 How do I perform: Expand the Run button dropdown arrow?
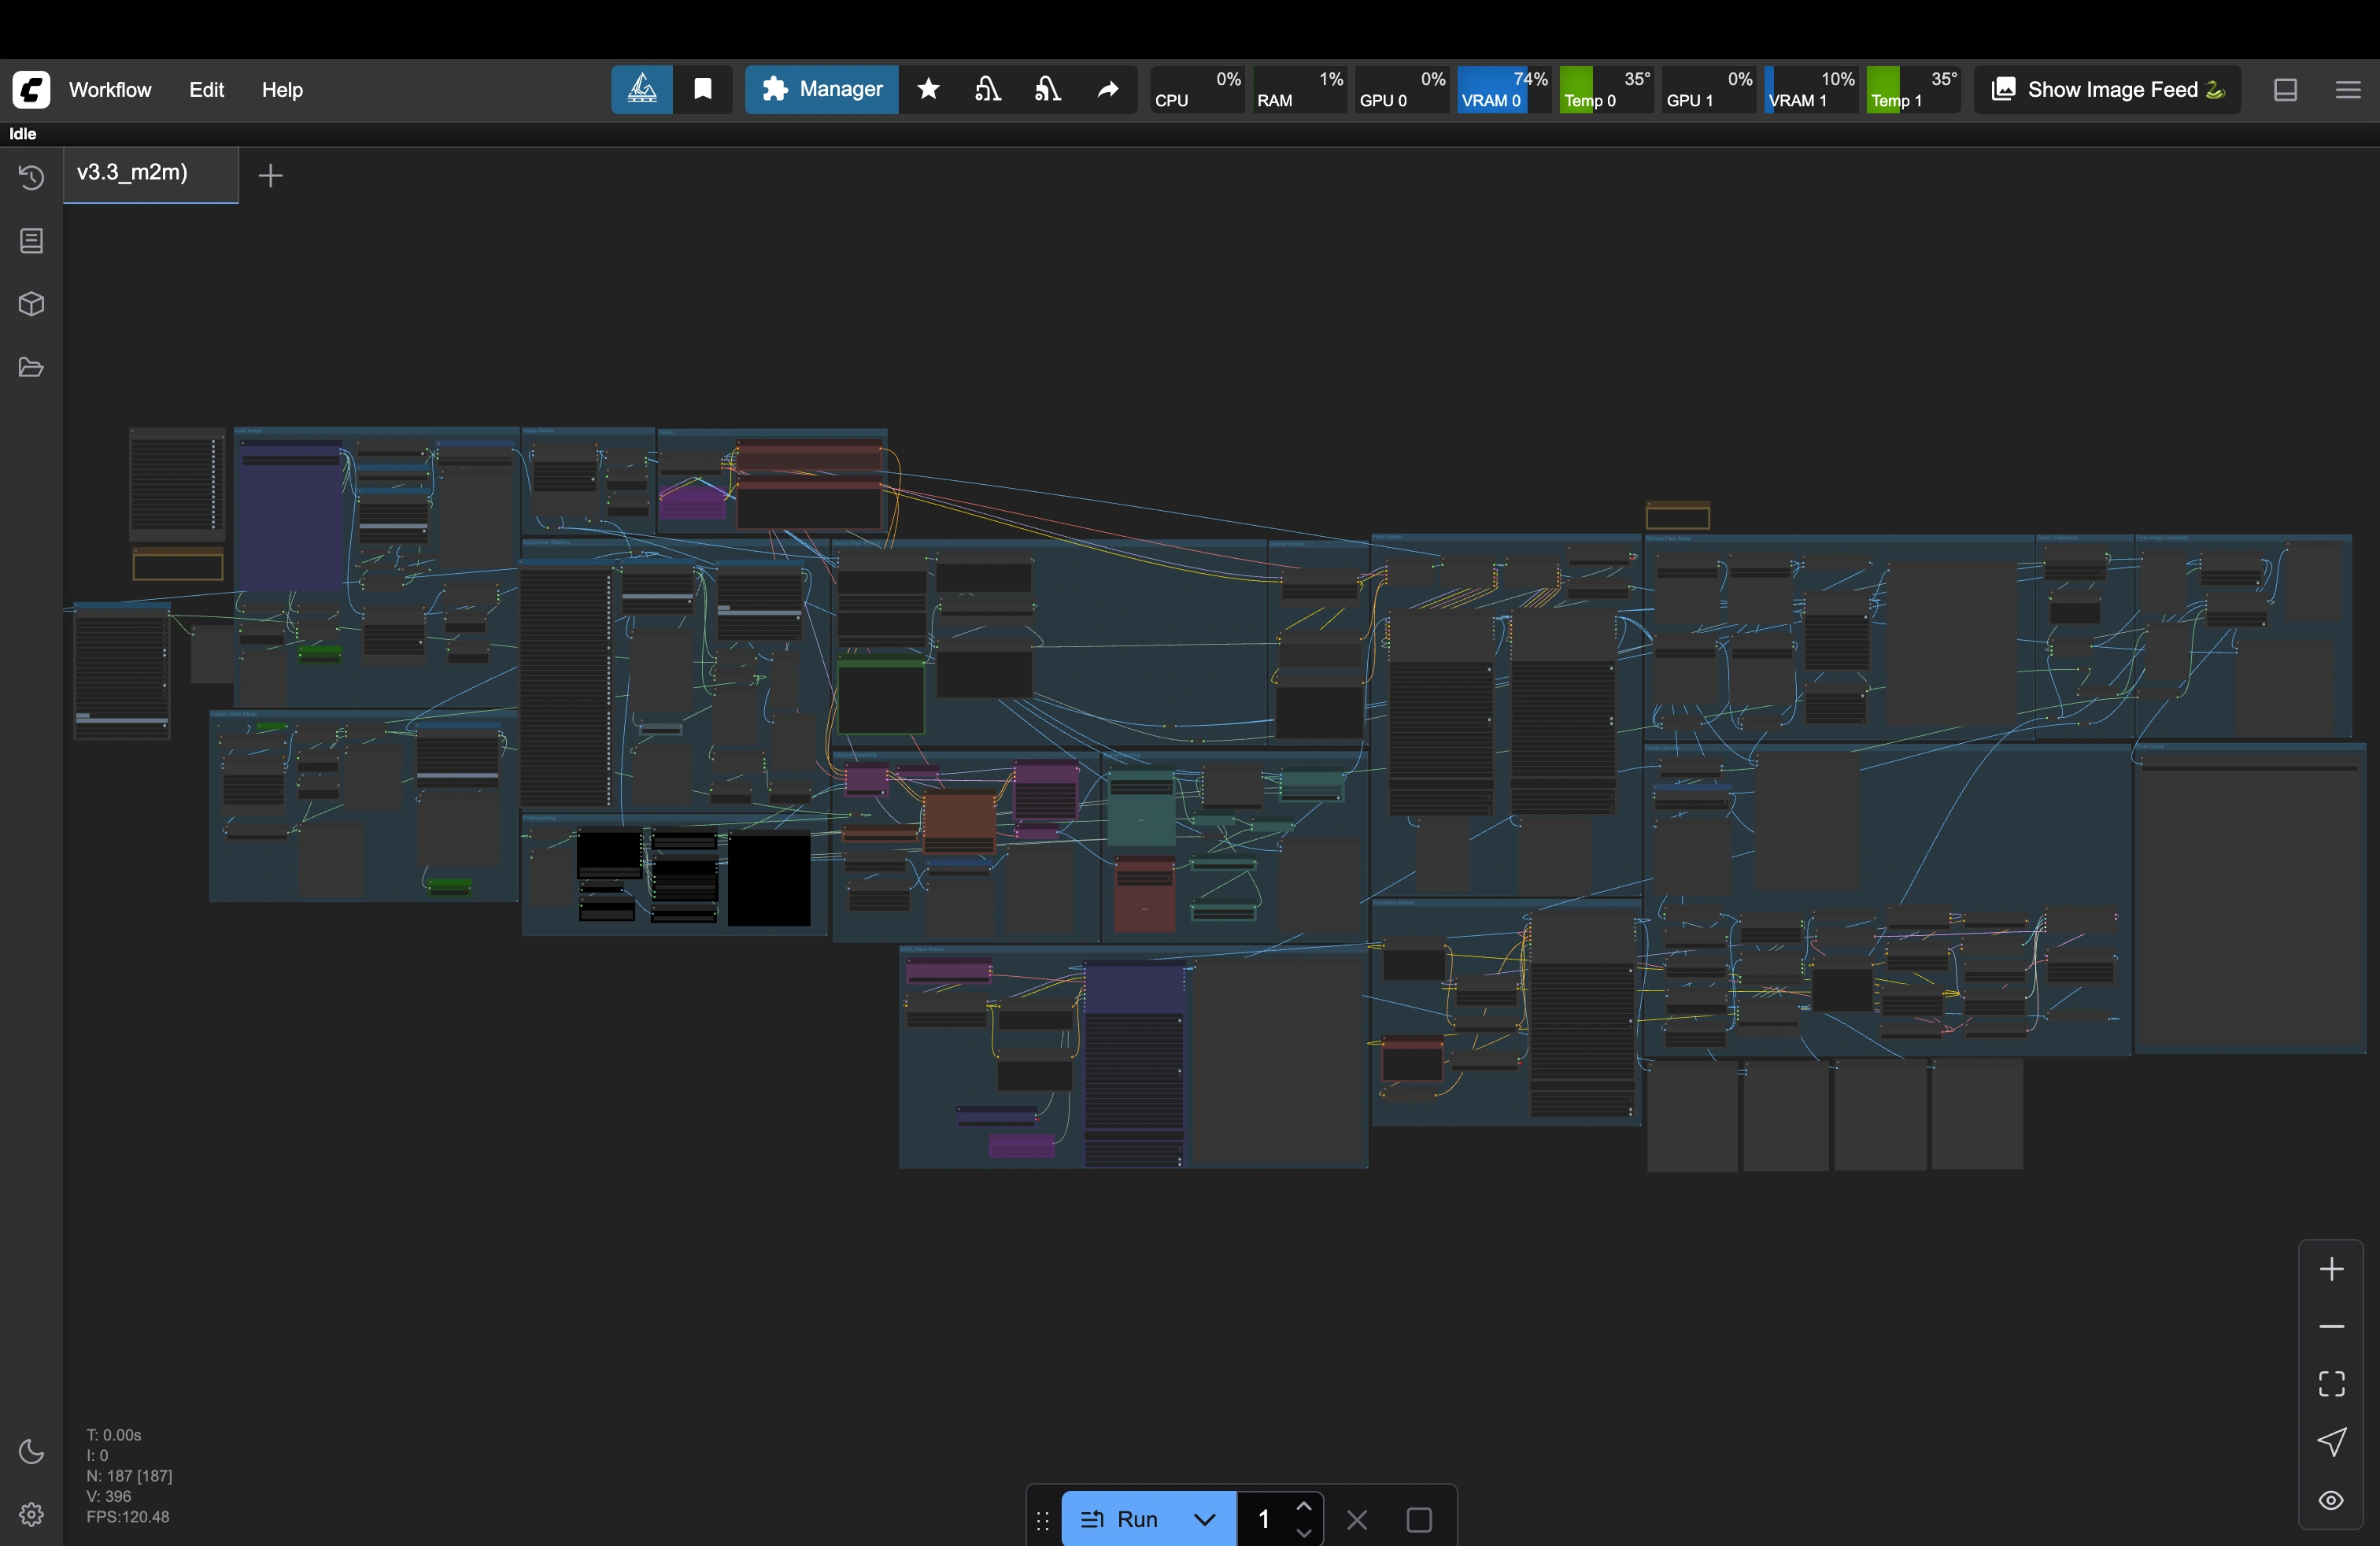1205,1519
